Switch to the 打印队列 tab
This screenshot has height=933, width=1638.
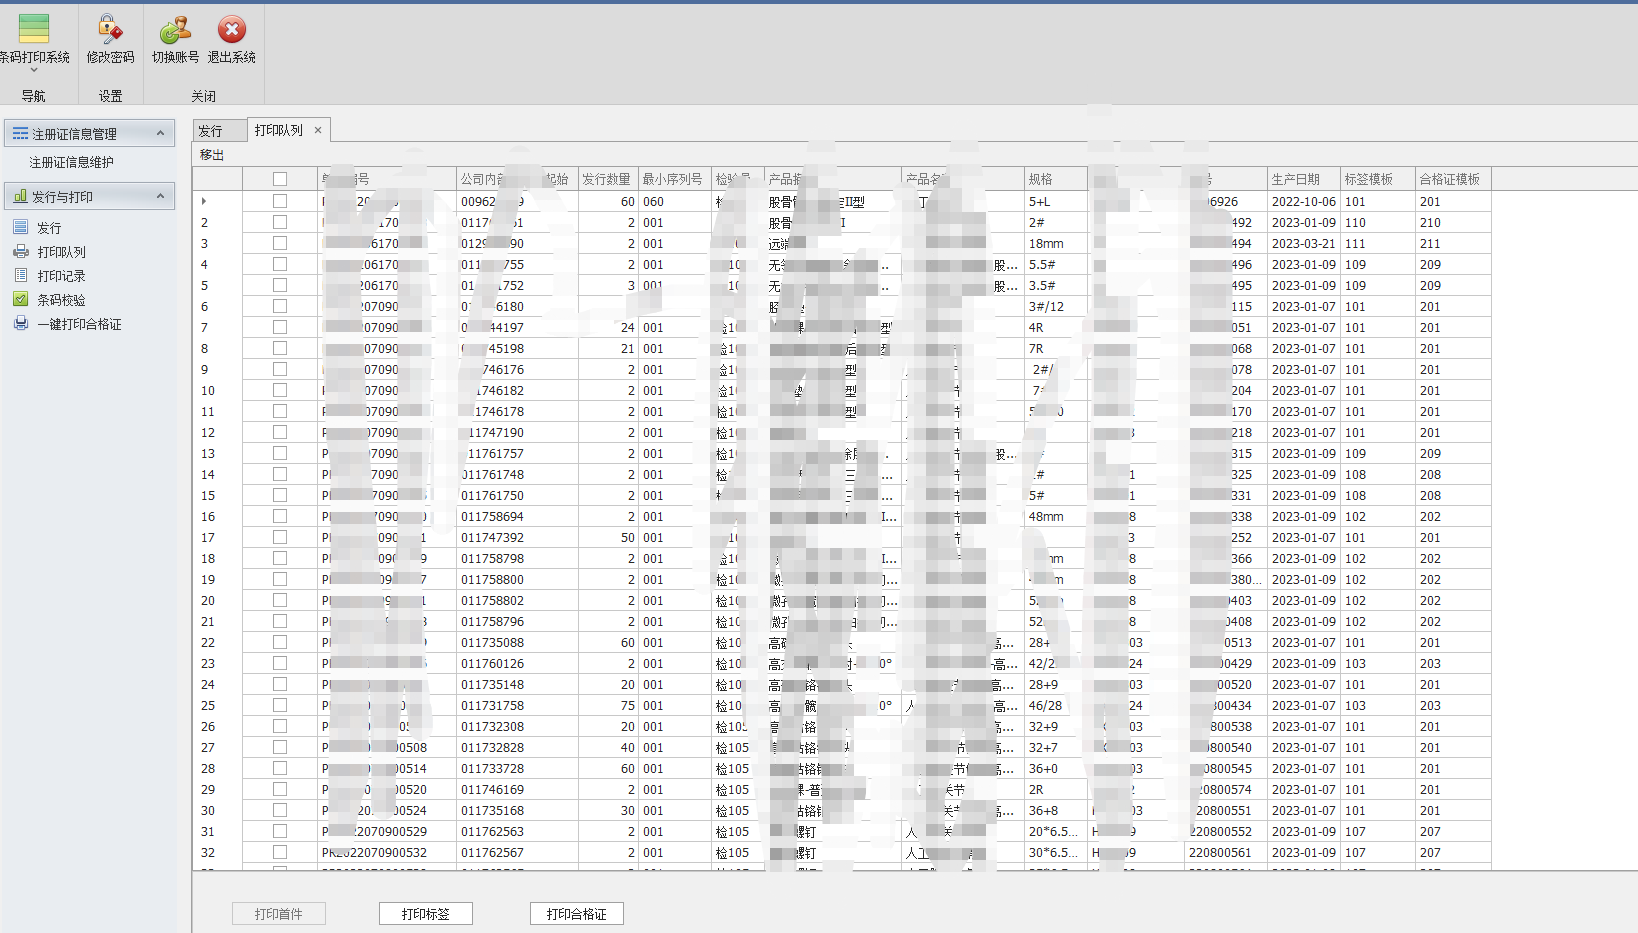(278, 130)
